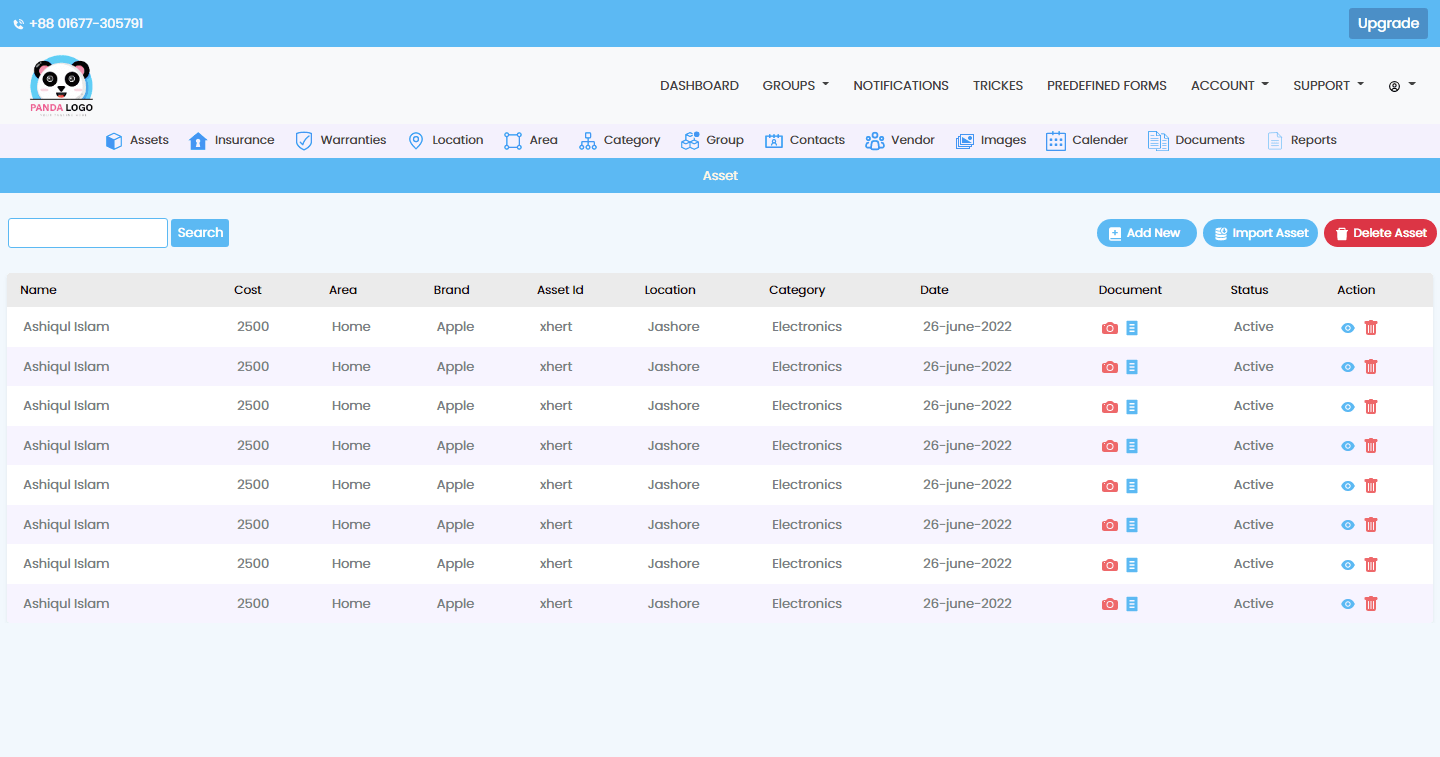Open PREDEFINED FORMS menu item
The width and height of the screenshot is (1440, 757).
coord(1106,86)
